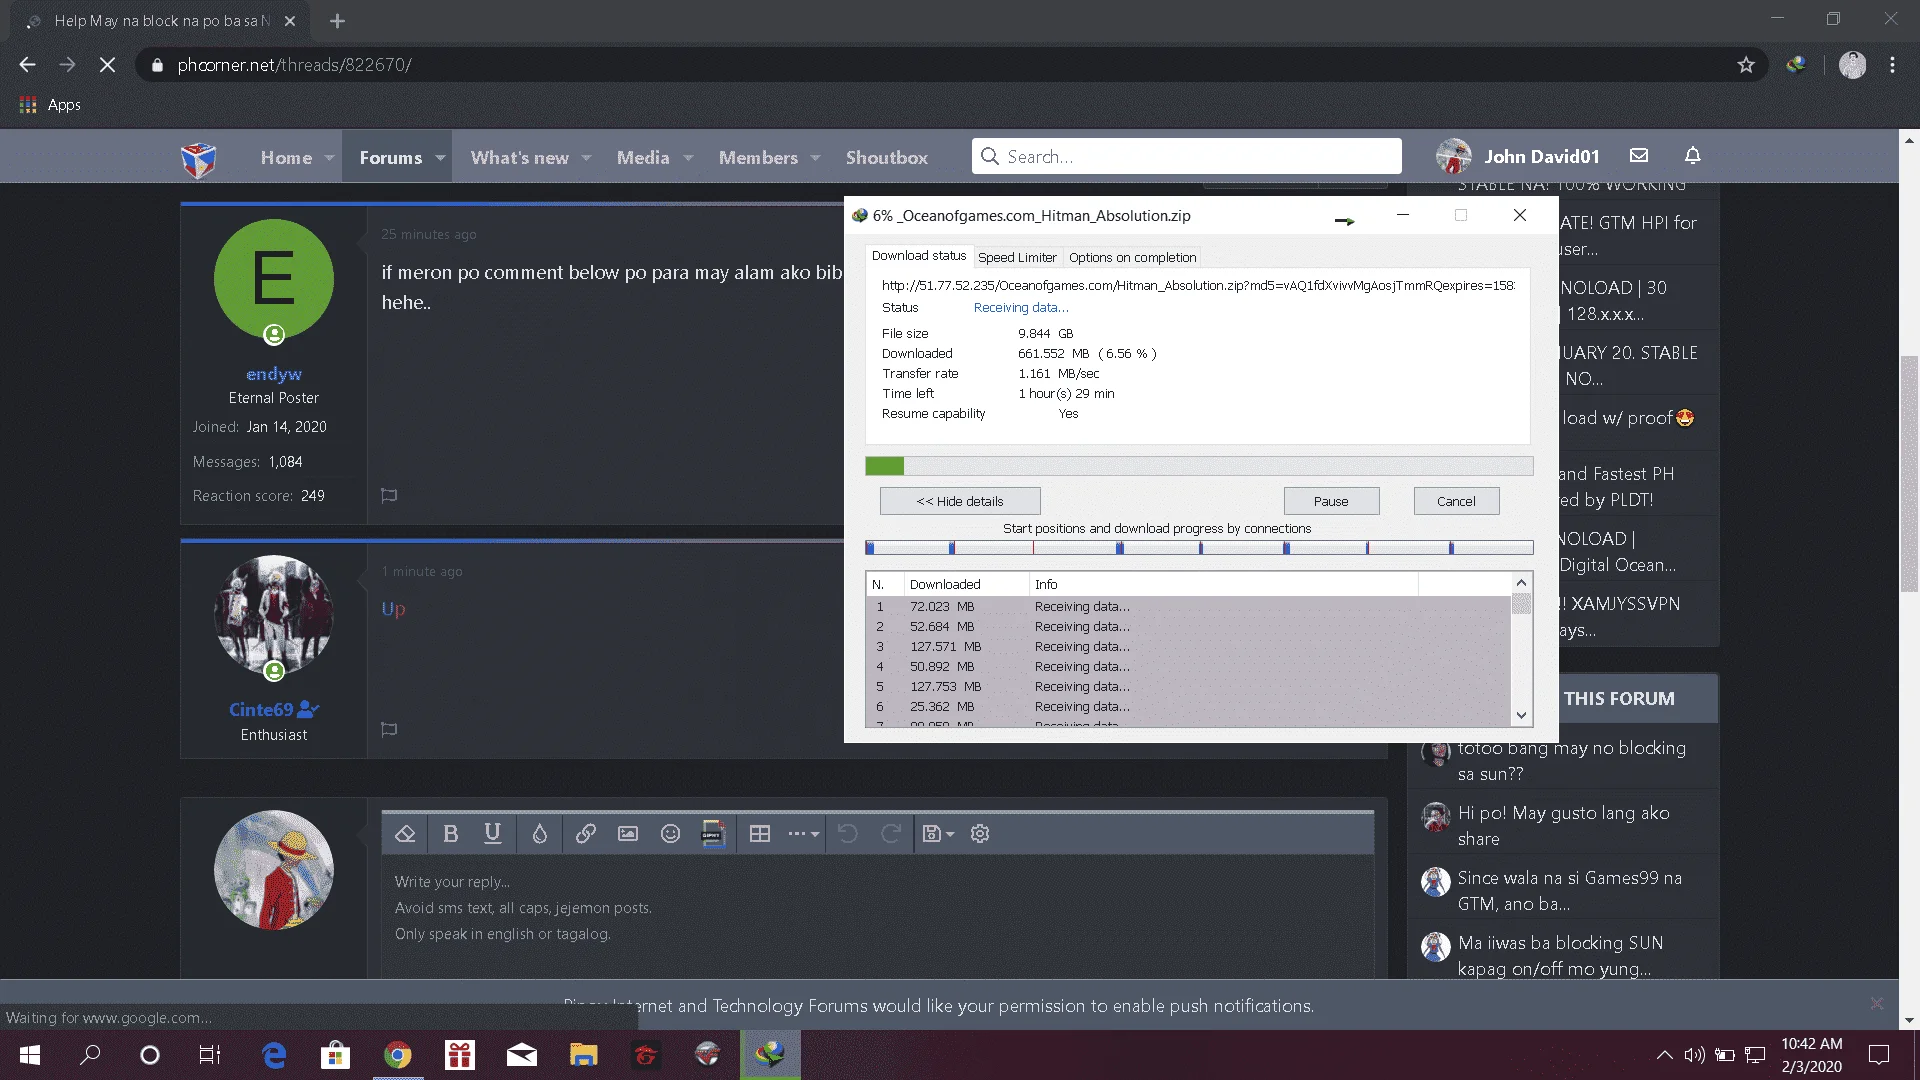Expand more editor options ellipsis
The height and width of the screenshot is (1080, 1920).
[803, 834]
